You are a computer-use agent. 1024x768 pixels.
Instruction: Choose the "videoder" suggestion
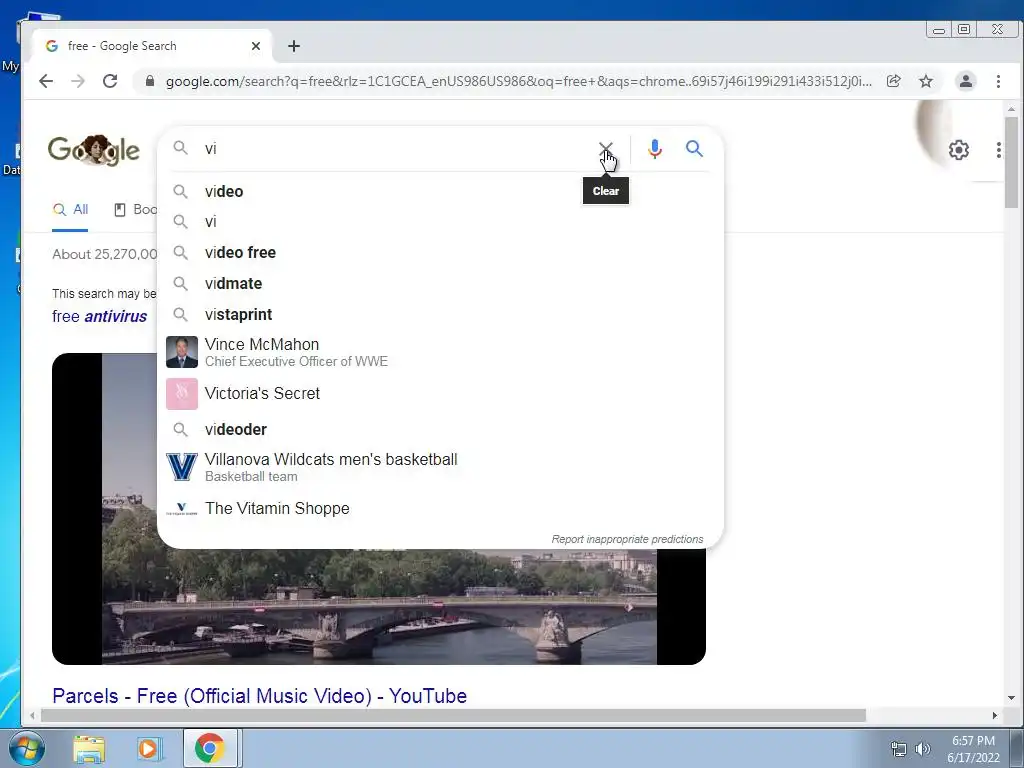point(440,429)
